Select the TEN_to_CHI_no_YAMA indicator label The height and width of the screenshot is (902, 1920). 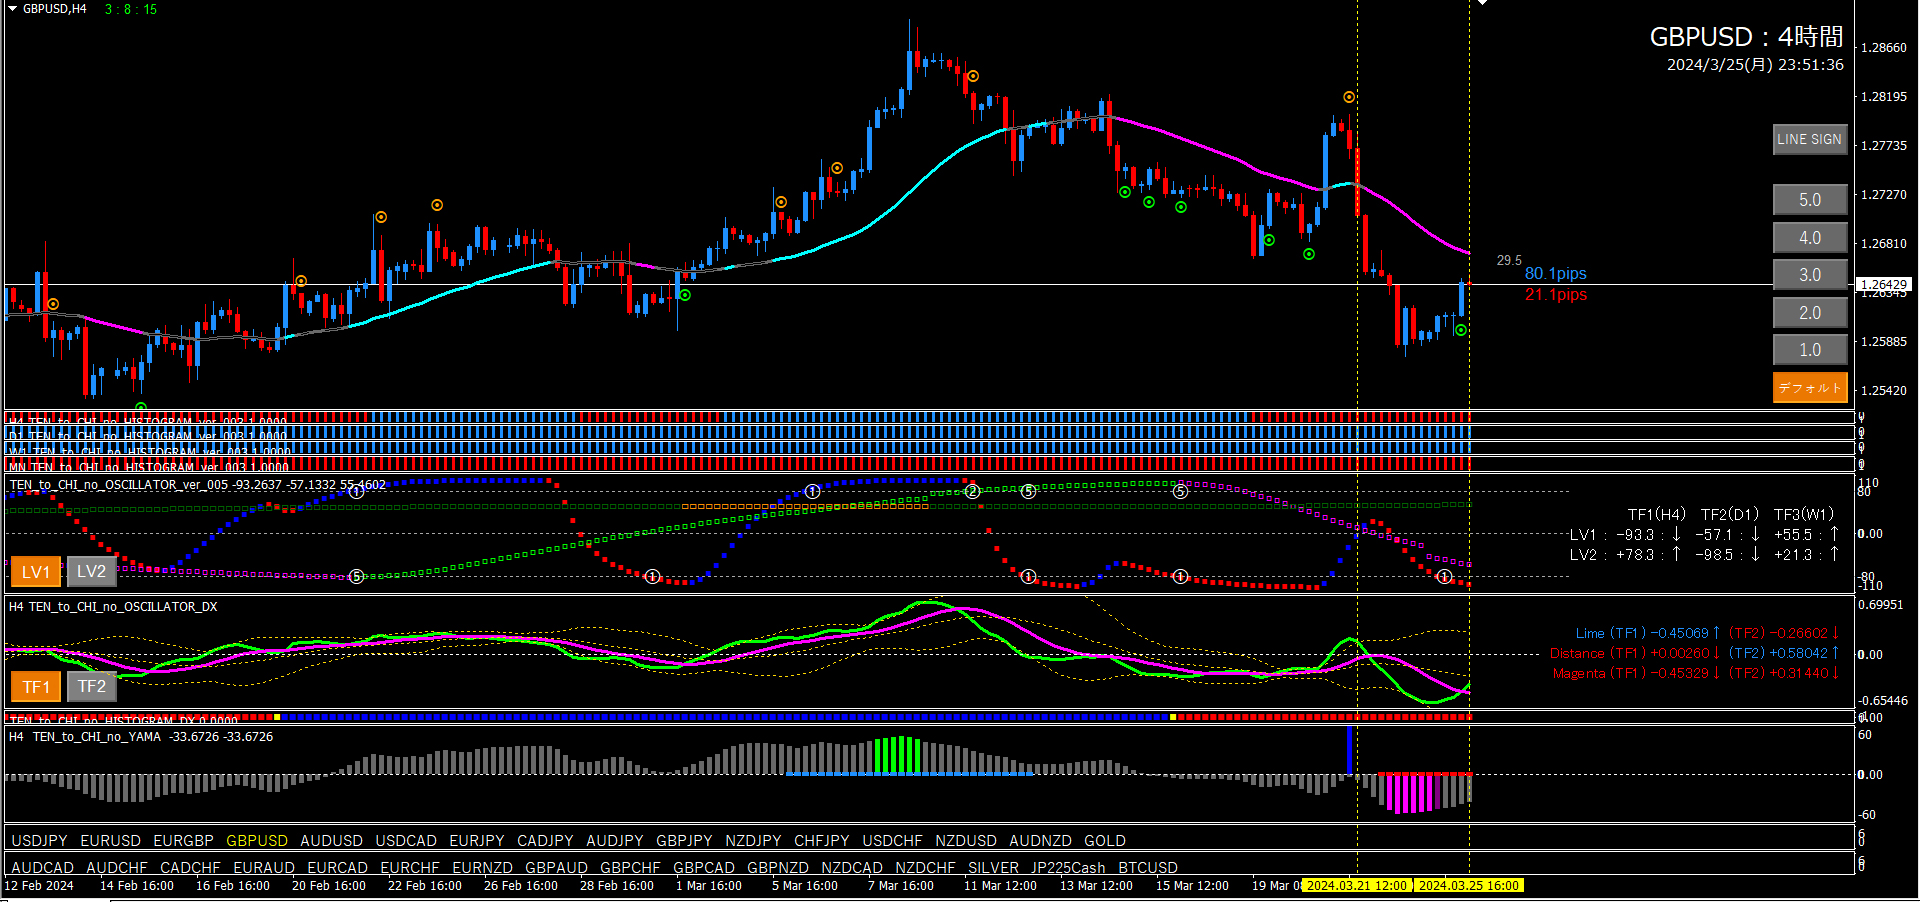pos(96,737)
